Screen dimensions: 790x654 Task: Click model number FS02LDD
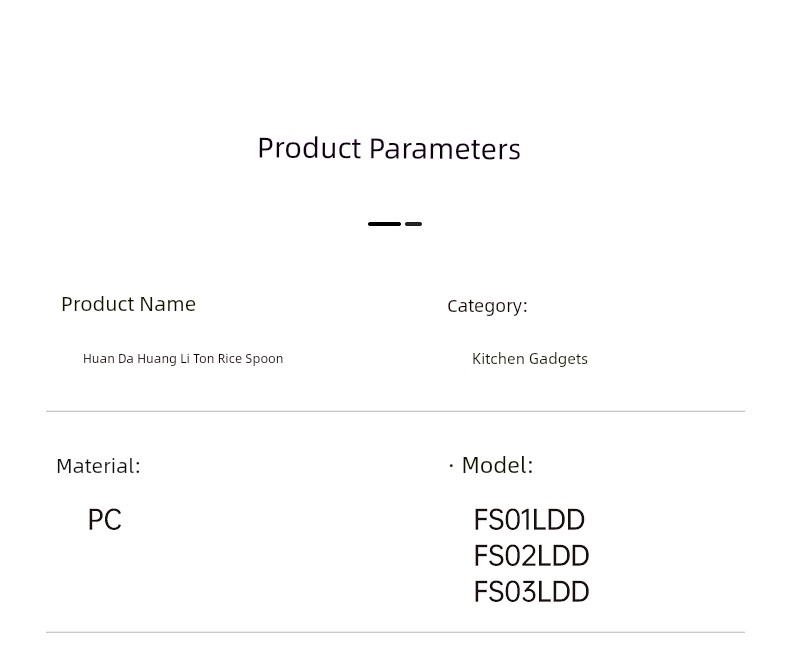point(532,556)
